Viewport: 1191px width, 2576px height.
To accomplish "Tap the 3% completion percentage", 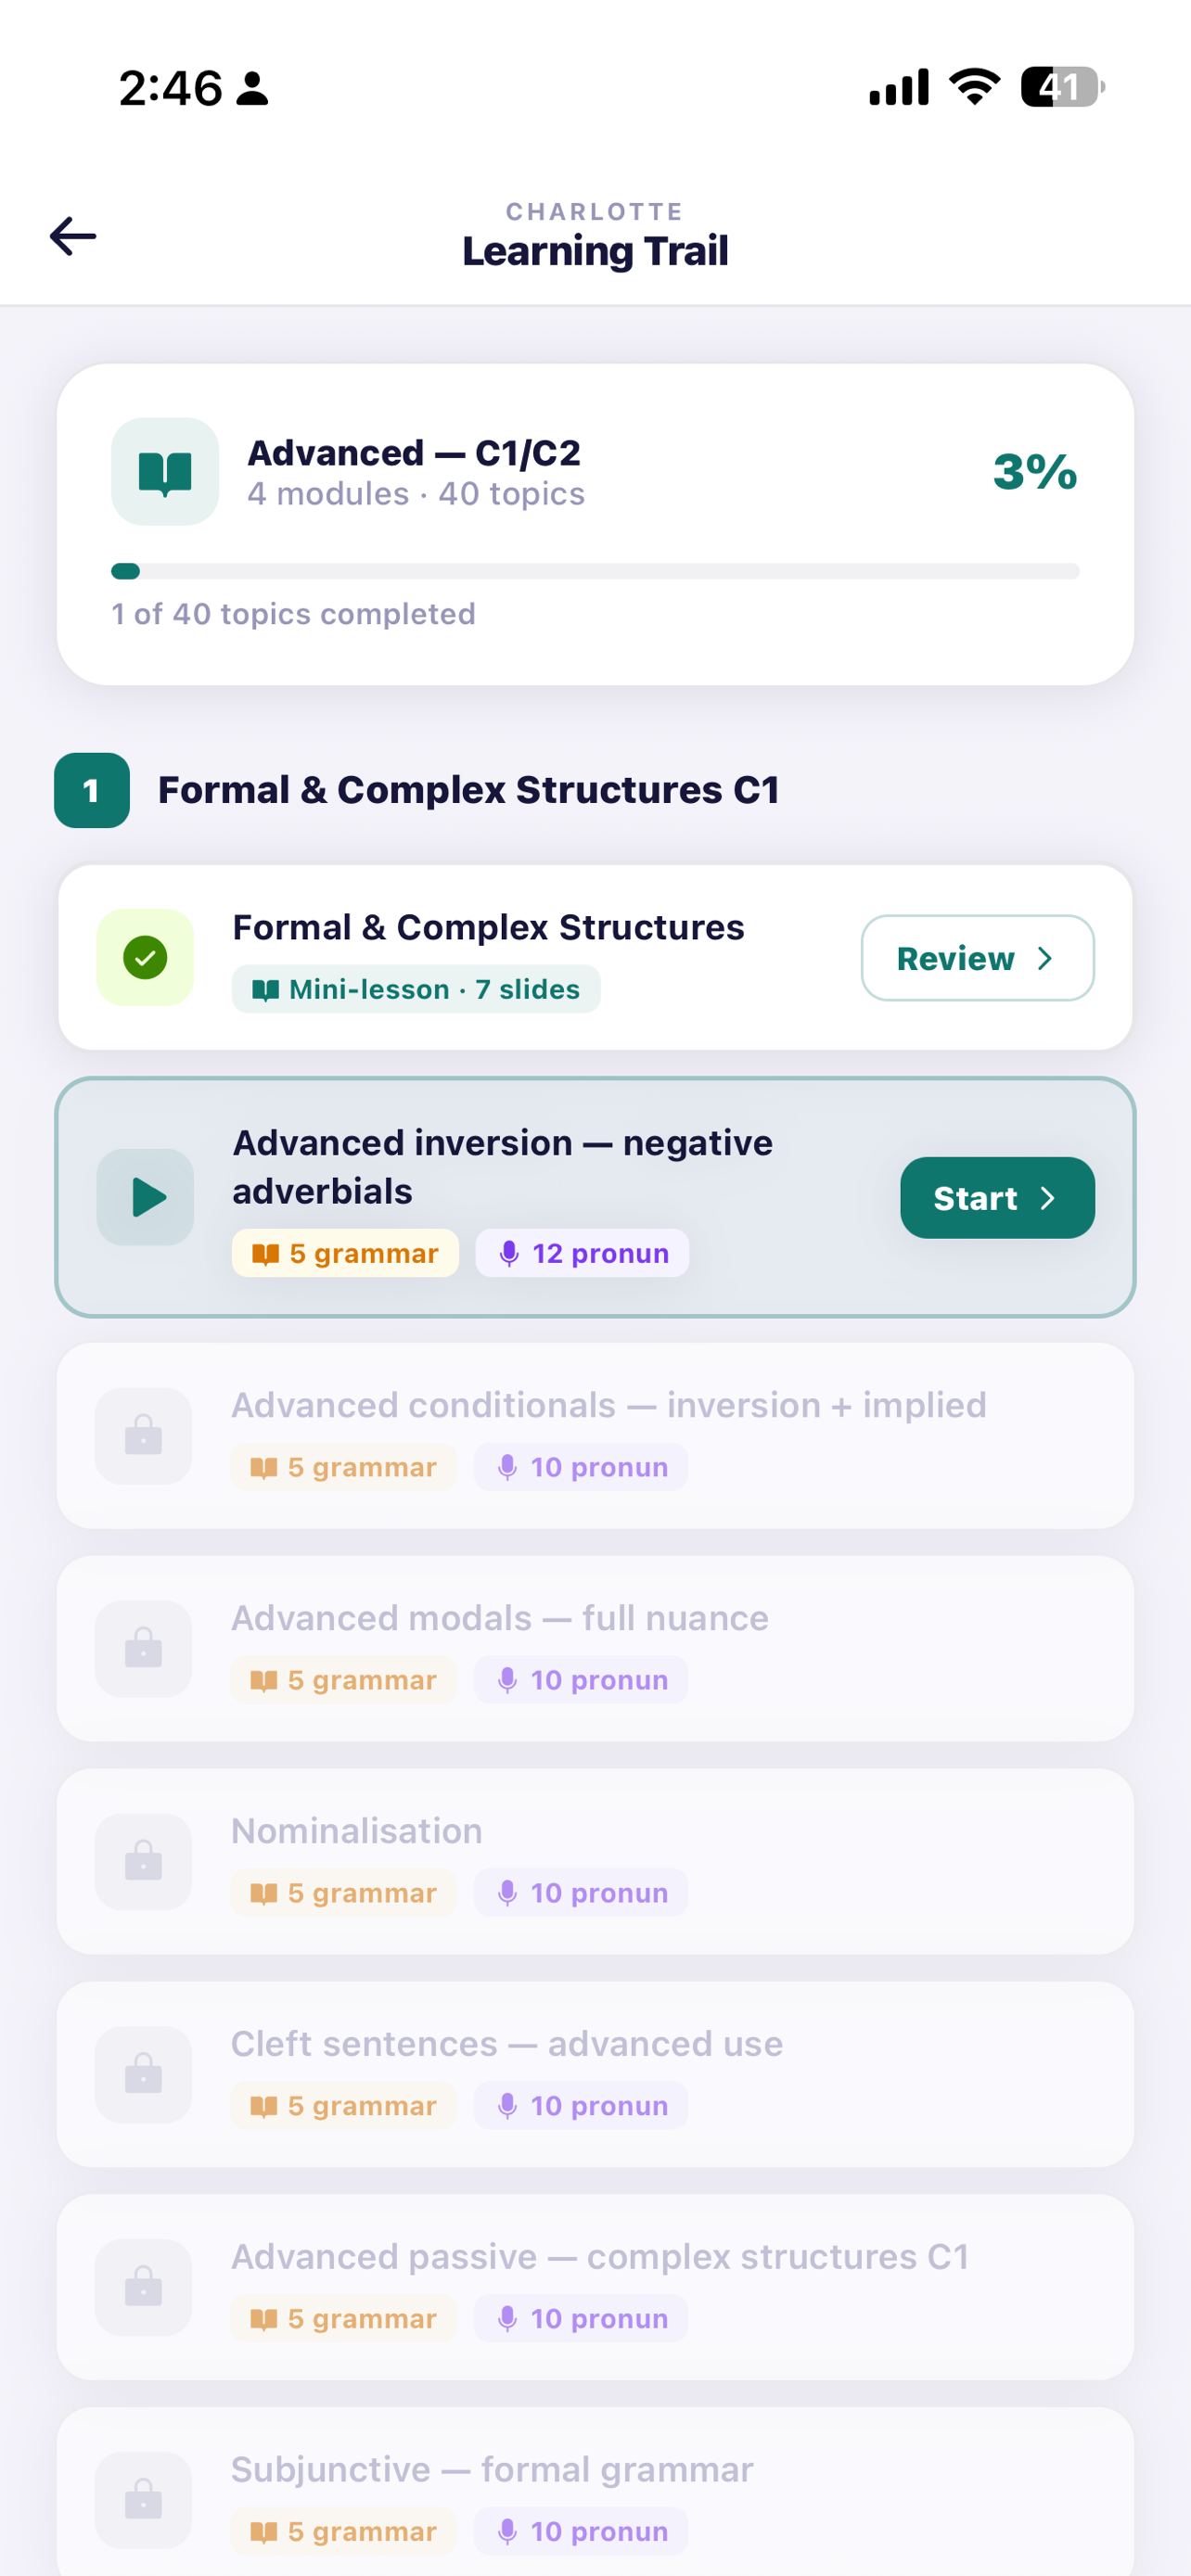I will point(1035,472).
